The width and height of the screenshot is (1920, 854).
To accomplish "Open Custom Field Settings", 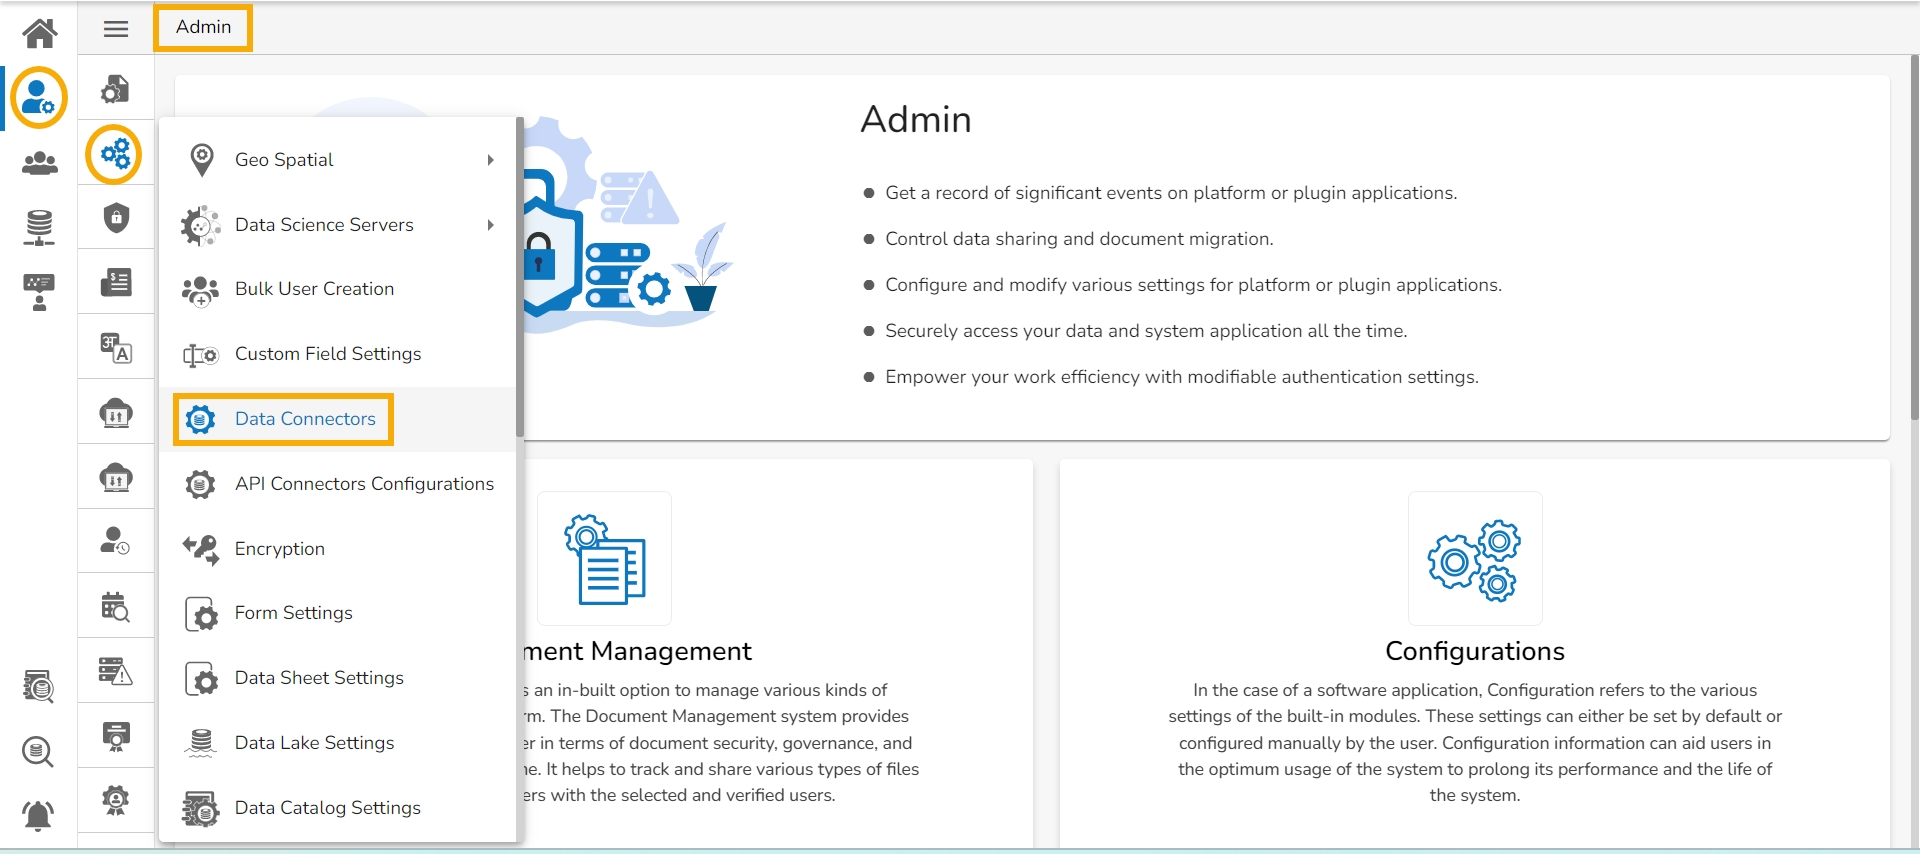I will (338, 354).
